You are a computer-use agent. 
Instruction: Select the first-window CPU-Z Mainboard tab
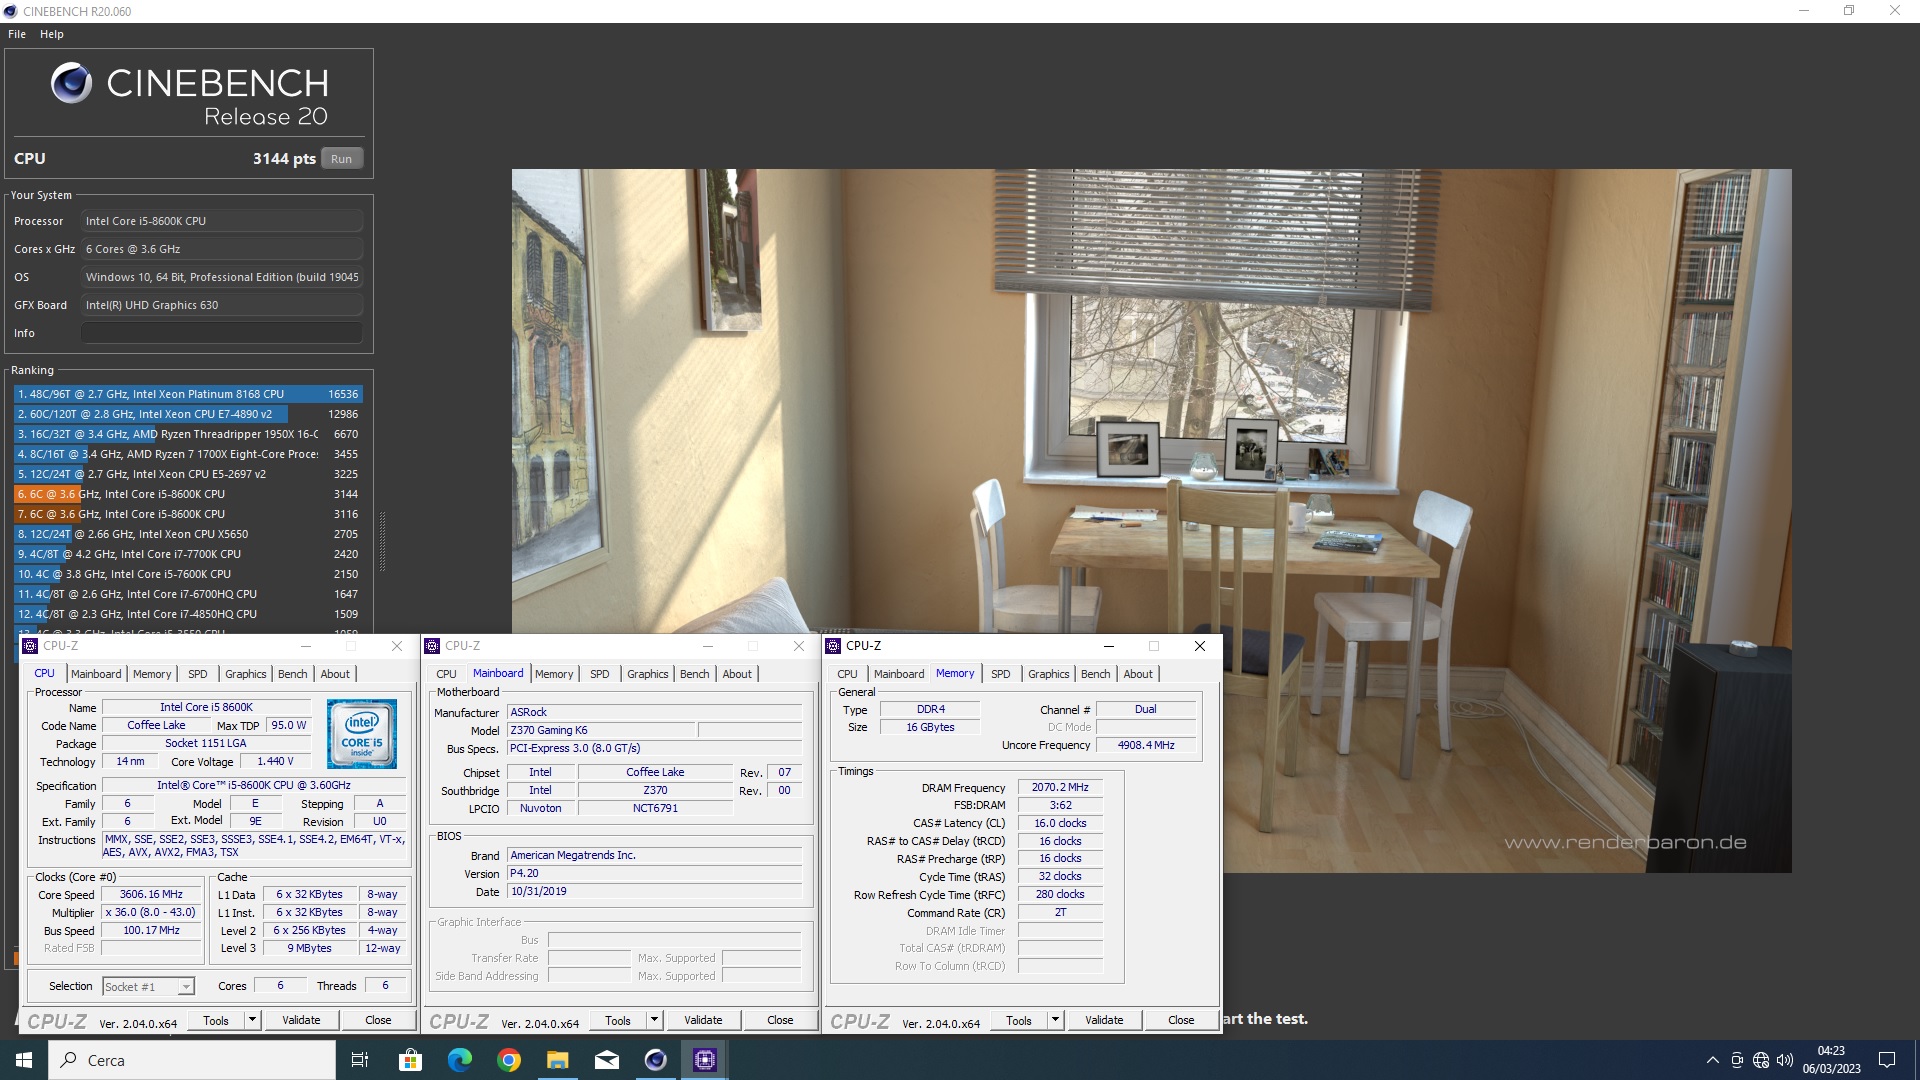coord(96,674)
